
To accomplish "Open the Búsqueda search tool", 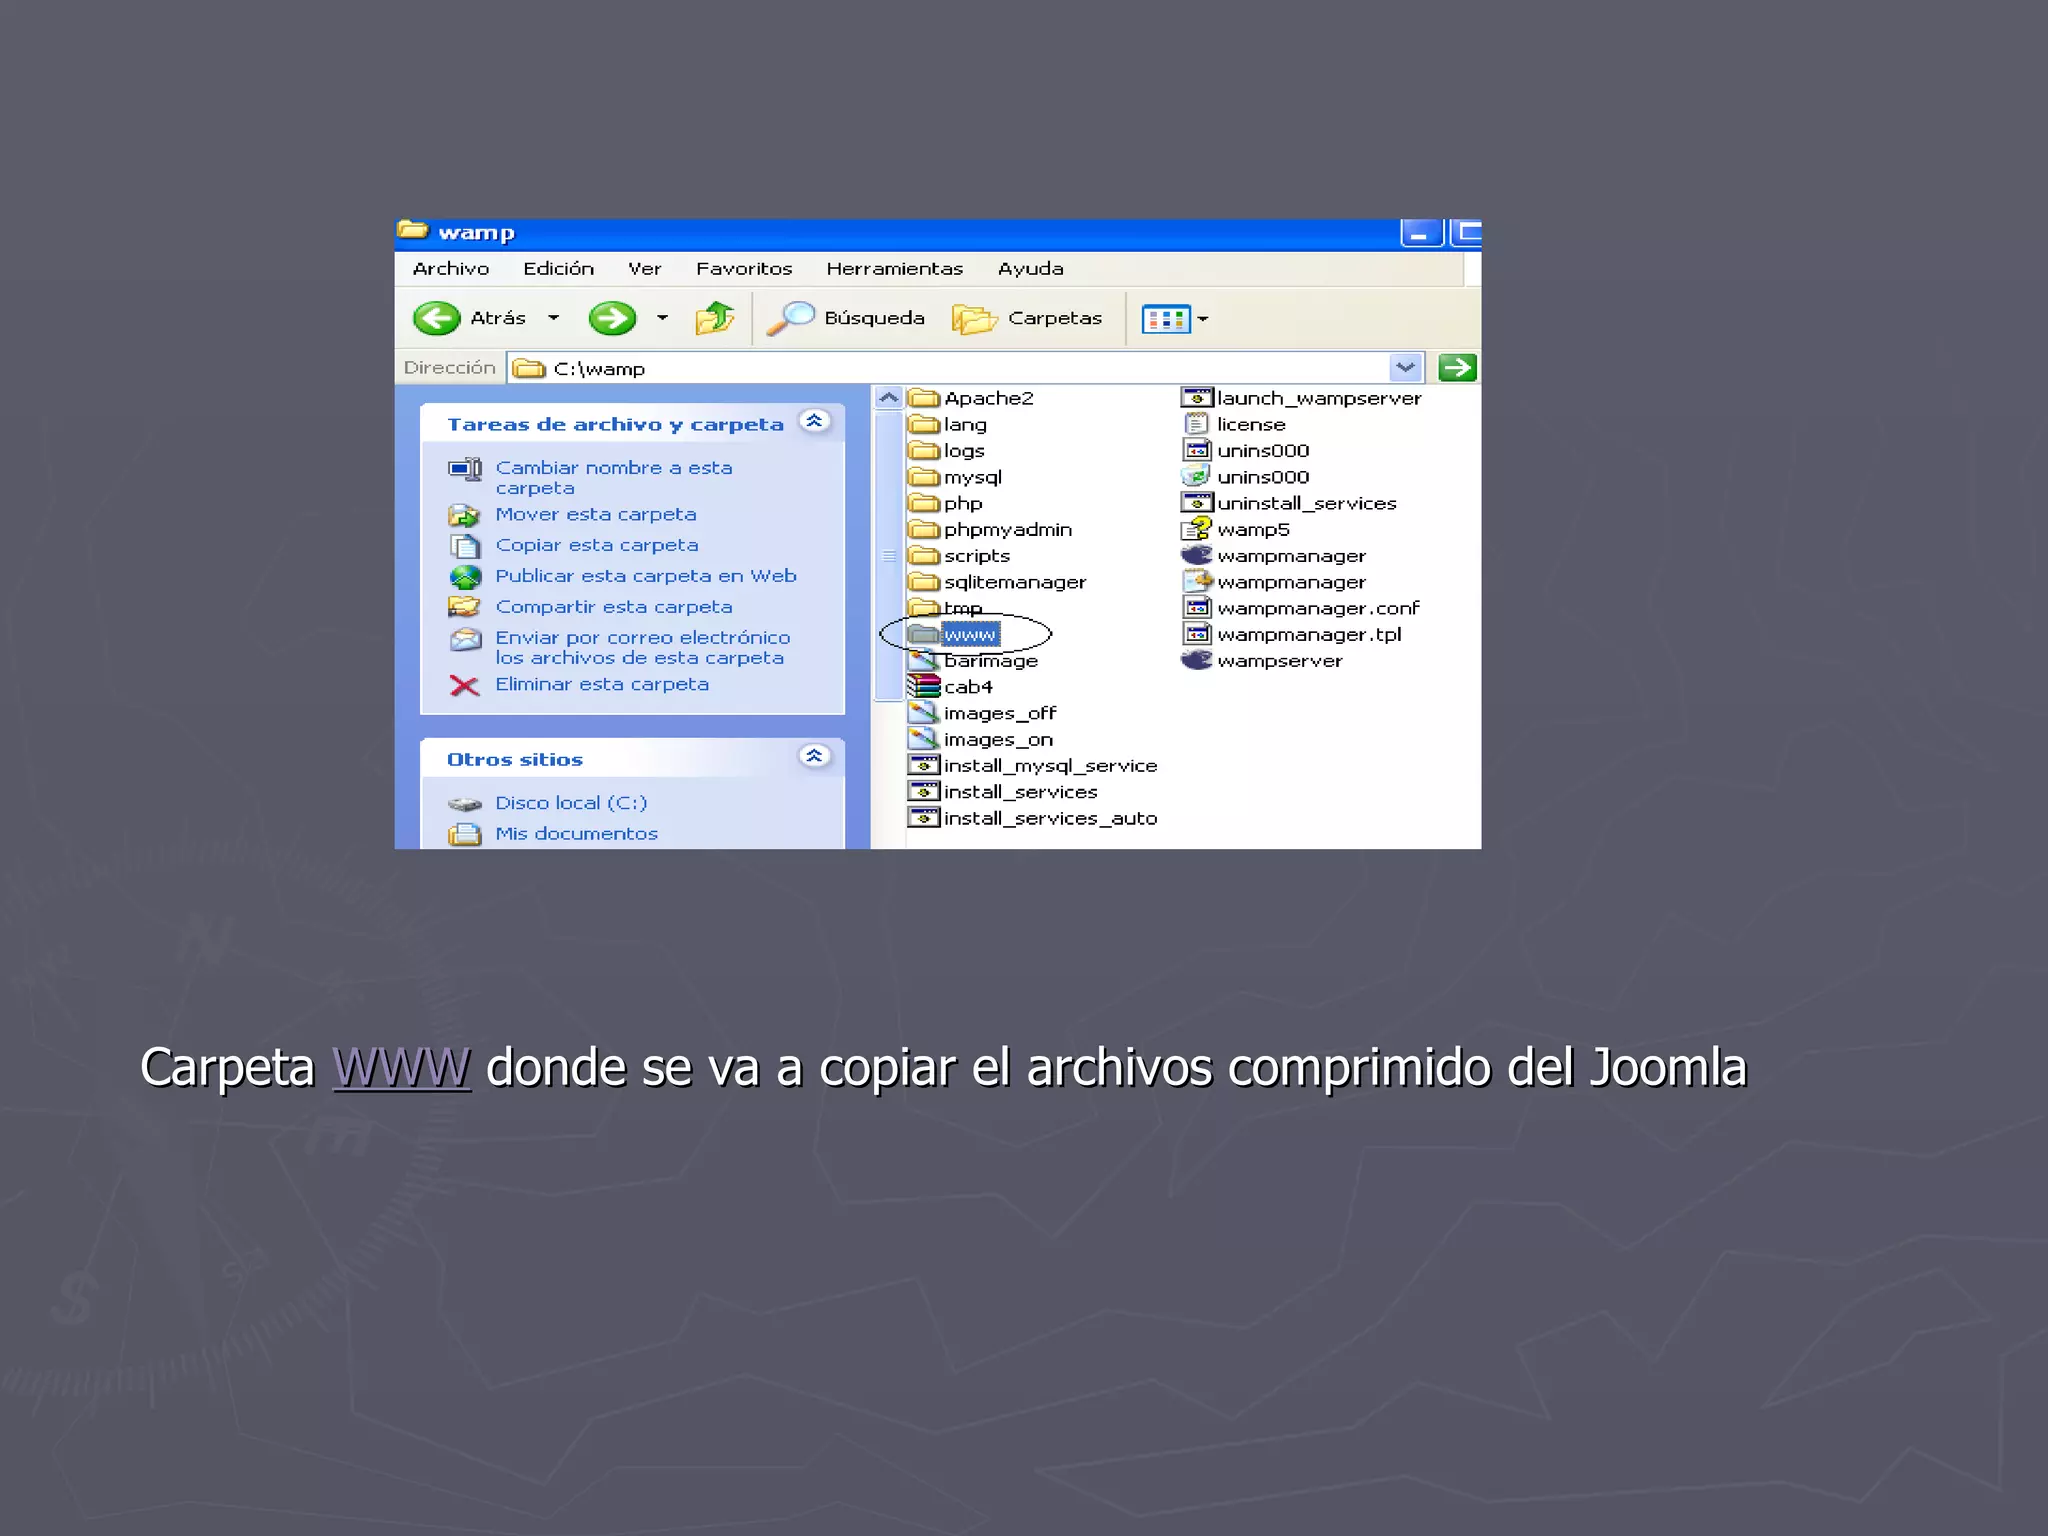I will (846, 318).
